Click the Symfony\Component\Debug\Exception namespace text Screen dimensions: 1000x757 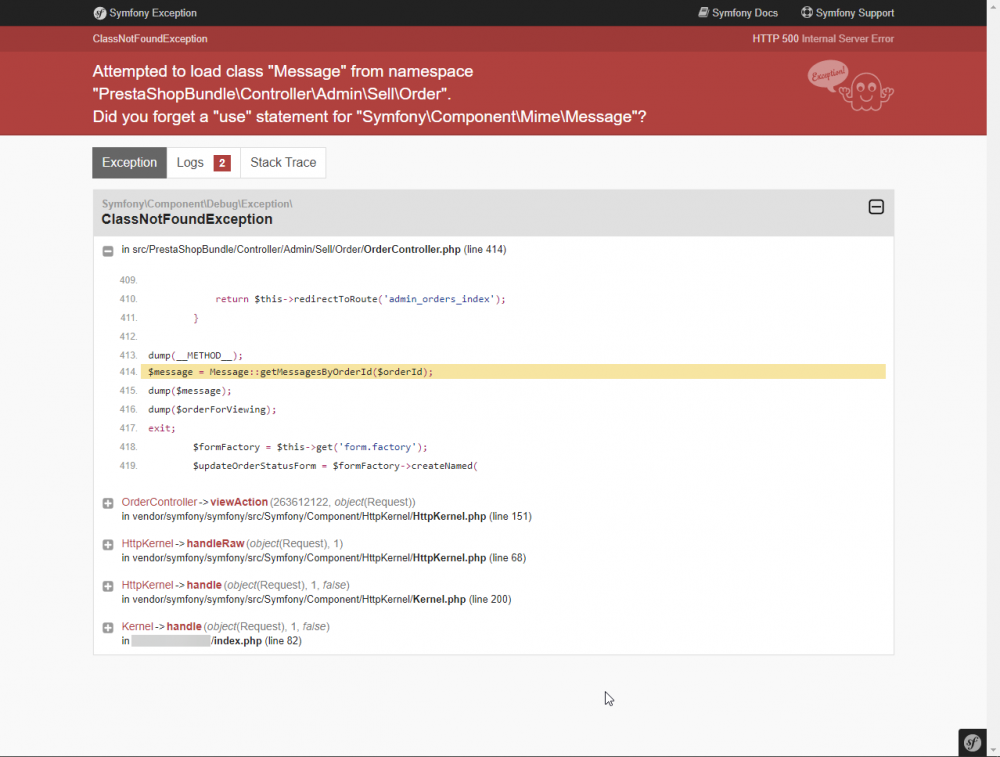pos(197,204)
